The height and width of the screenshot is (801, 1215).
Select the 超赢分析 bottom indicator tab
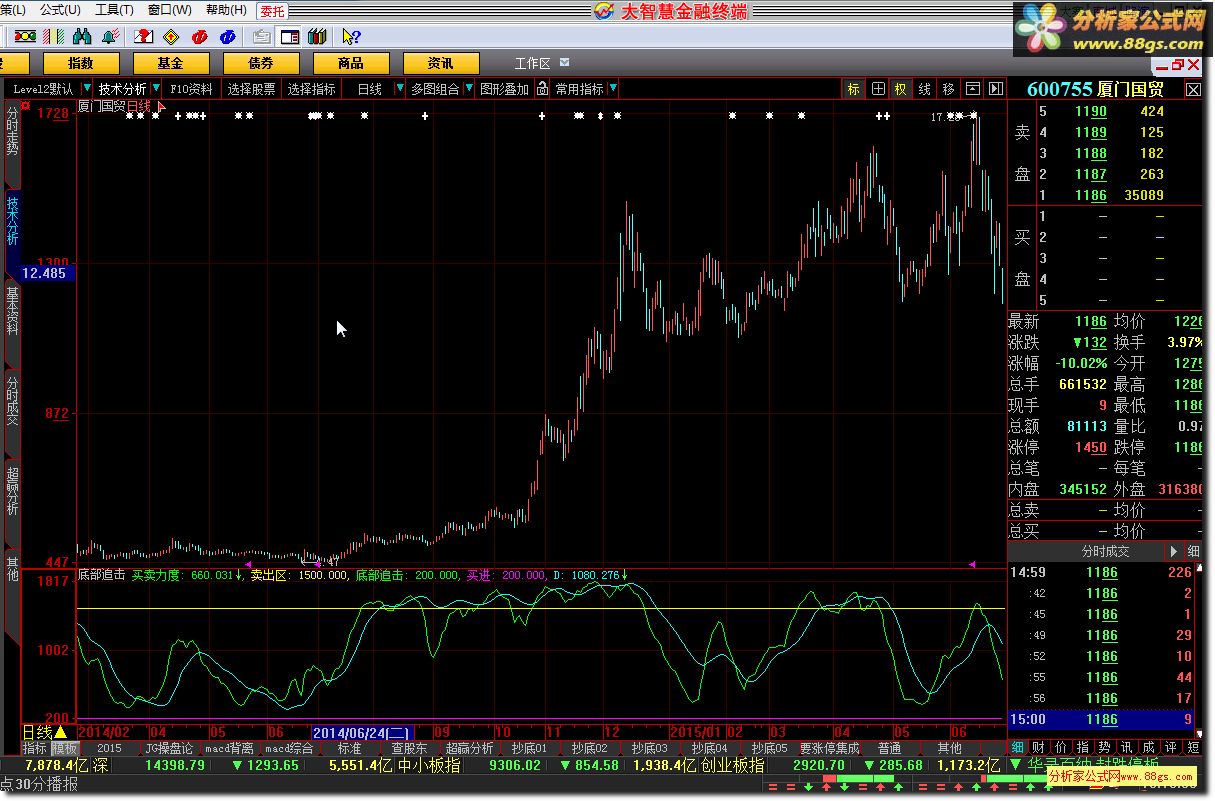coord(469,748)
